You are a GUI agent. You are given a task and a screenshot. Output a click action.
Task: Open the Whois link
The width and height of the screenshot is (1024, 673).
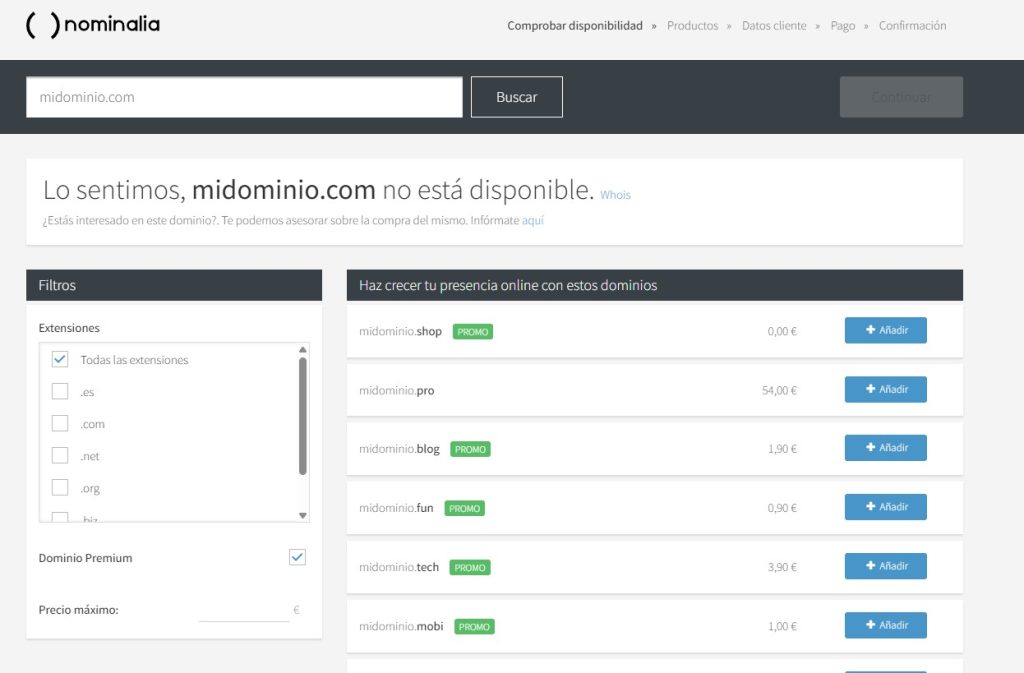pyautogui.click(x=615, y=195)
